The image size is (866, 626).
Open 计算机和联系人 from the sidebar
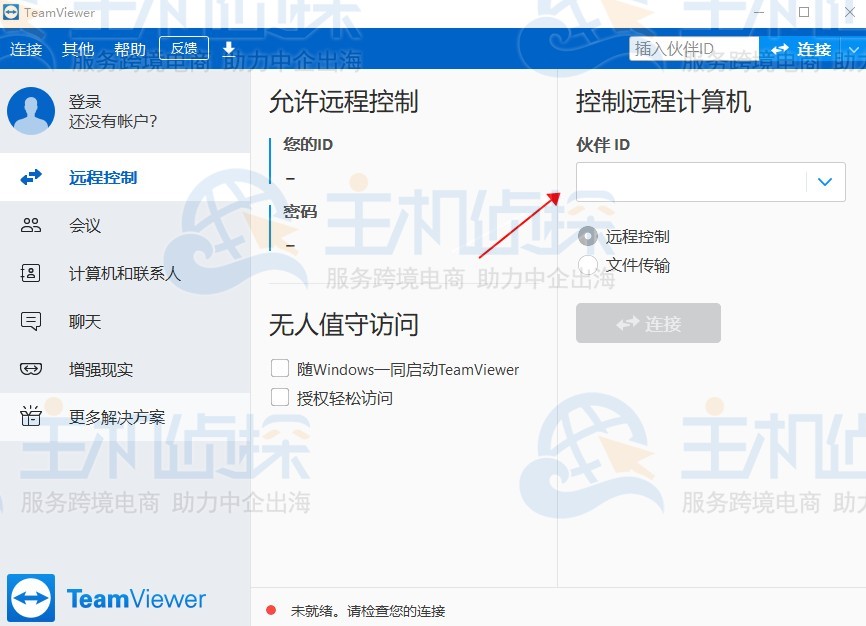pyautogui.click(x=31, y=273)
